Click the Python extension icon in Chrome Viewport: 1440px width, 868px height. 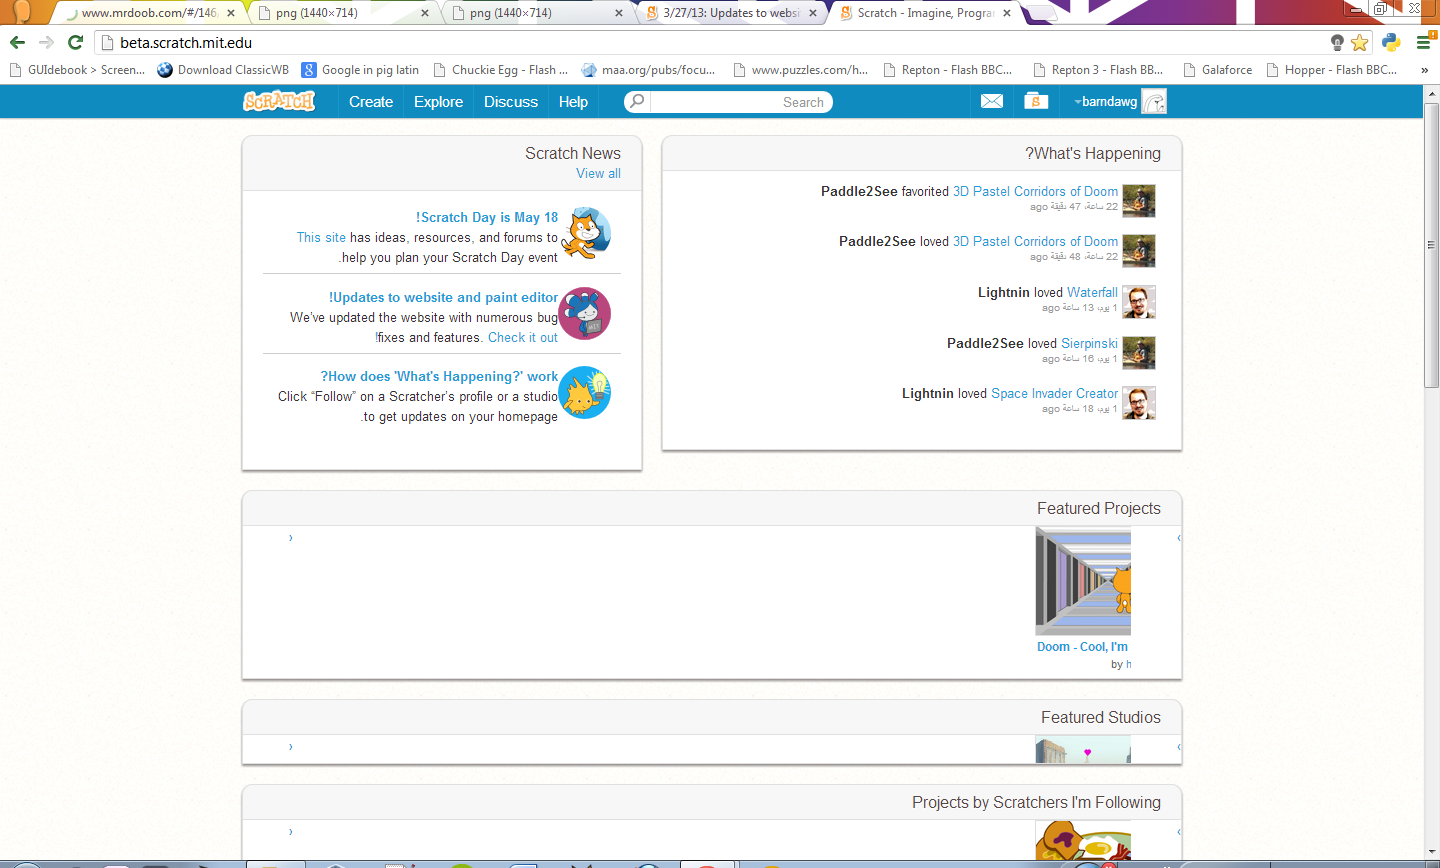(1391, 42)
